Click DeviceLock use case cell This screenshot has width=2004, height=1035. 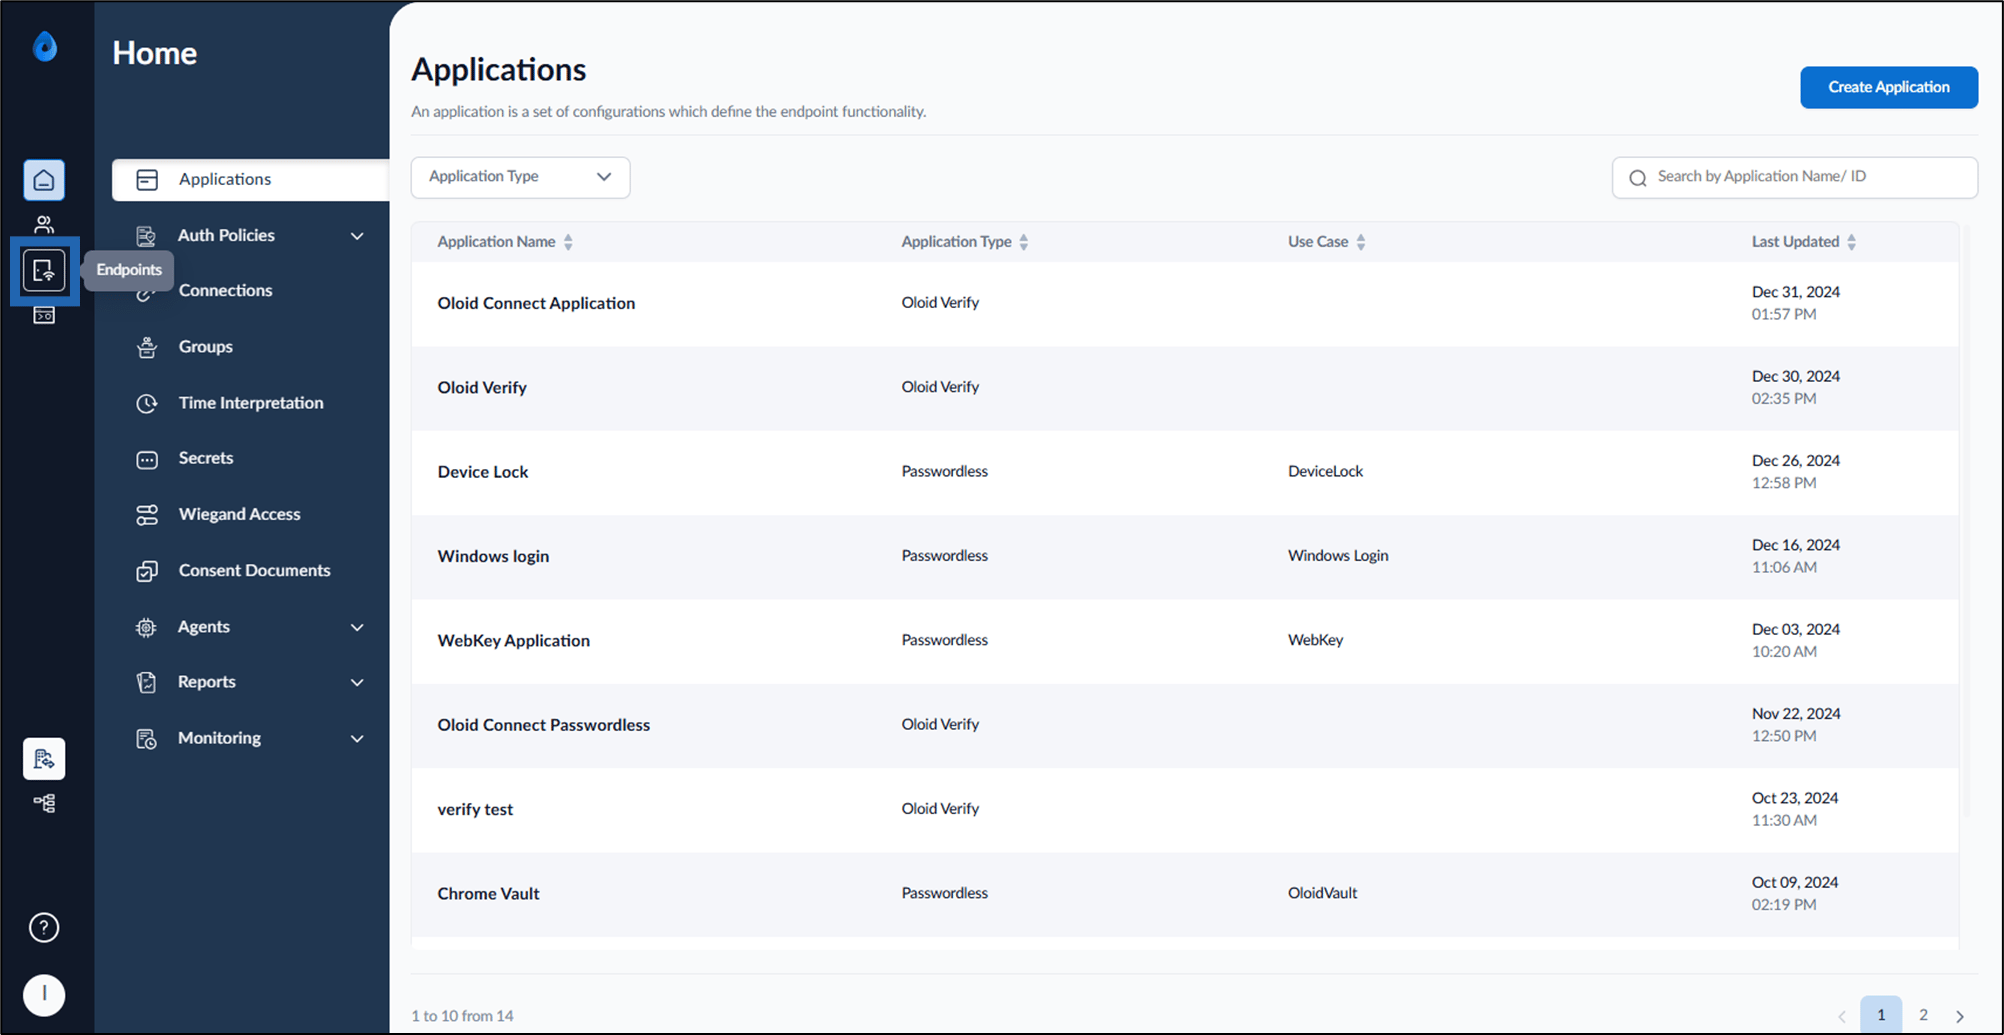(1325, 471)
